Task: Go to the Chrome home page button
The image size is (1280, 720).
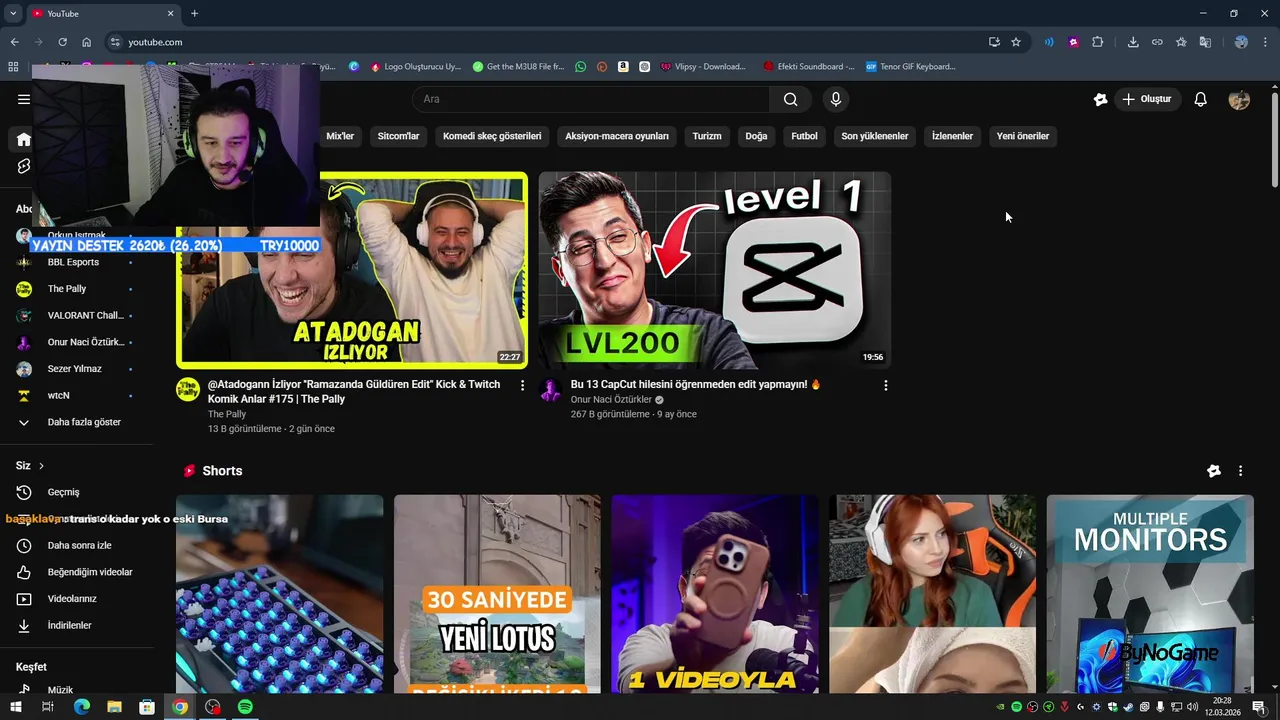Action: (86, 42)
